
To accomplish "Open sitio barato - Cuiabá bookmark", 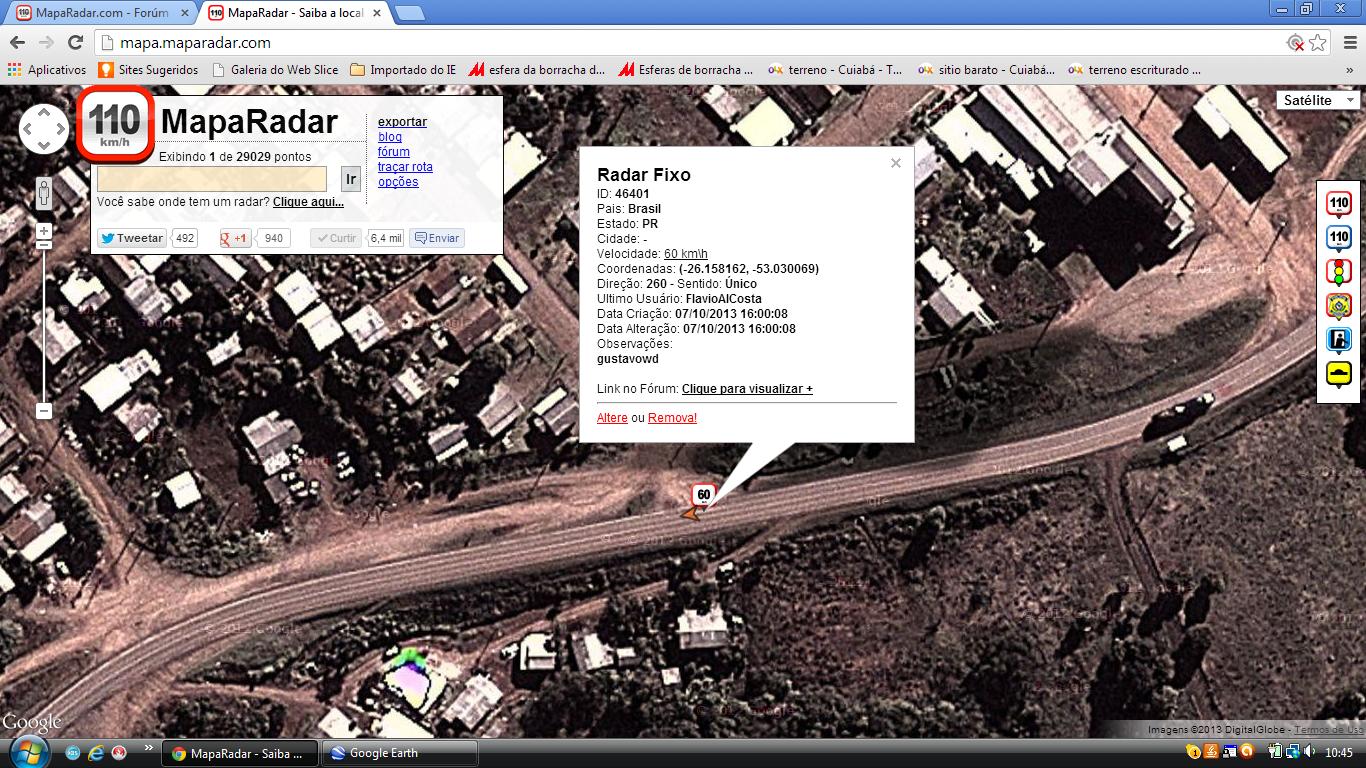I will pos(986,70).
